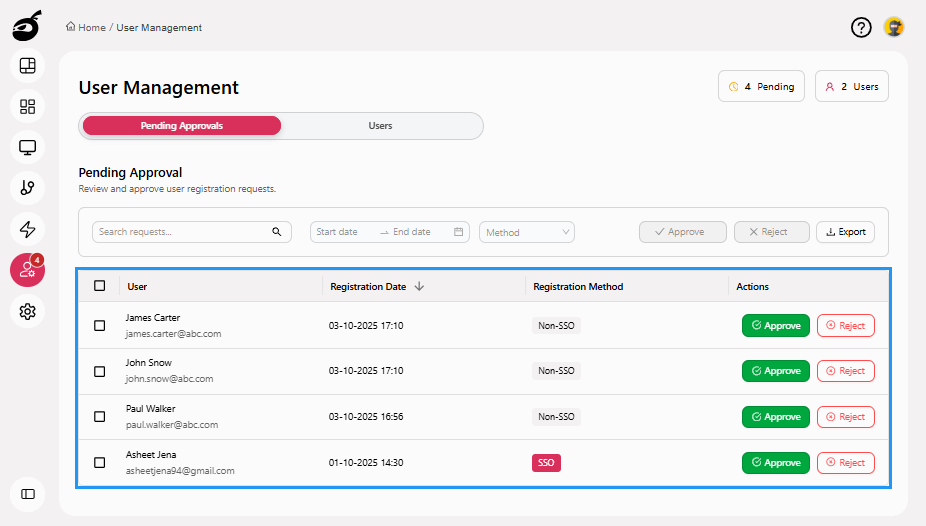Click the bulk Reject toolbar button
926x526 pixels.
click(x=771, y=232)
